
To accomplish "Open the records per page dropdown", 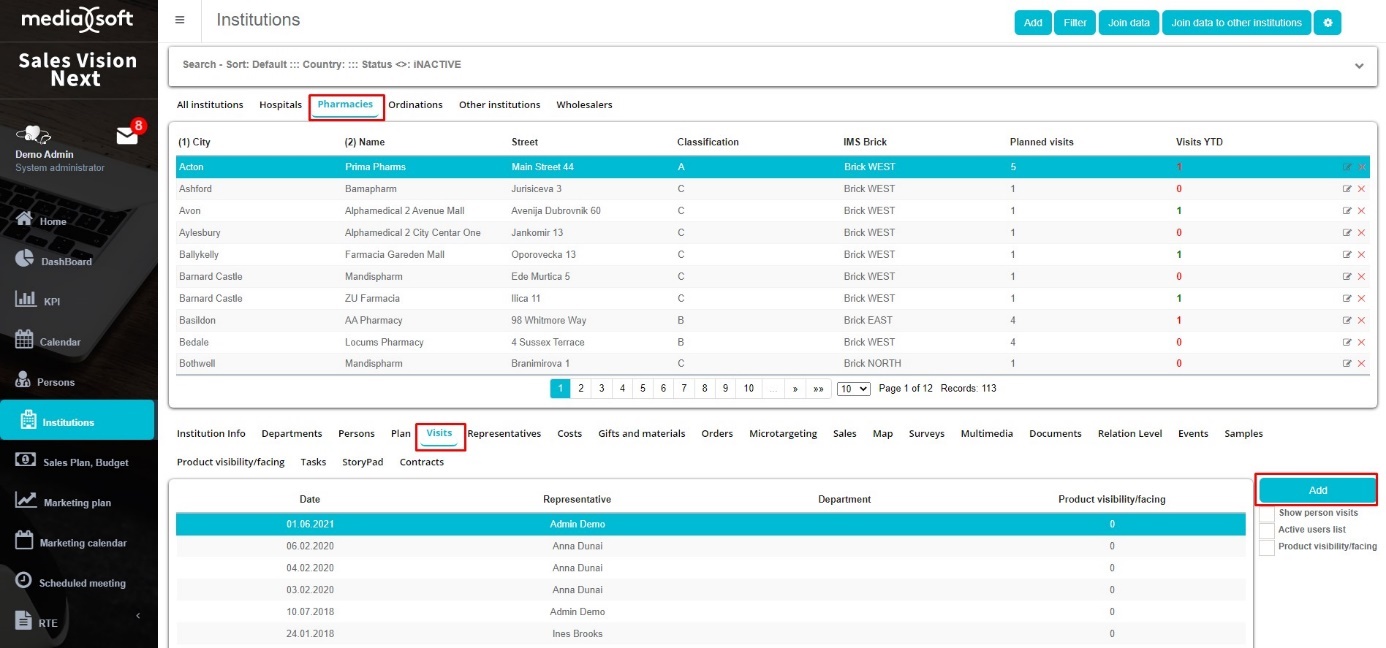I will [x=853, y=389].
